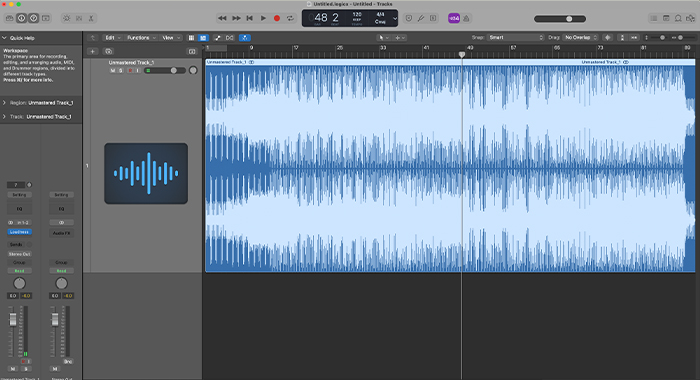Click the duplicate track button

click(108, 51)
